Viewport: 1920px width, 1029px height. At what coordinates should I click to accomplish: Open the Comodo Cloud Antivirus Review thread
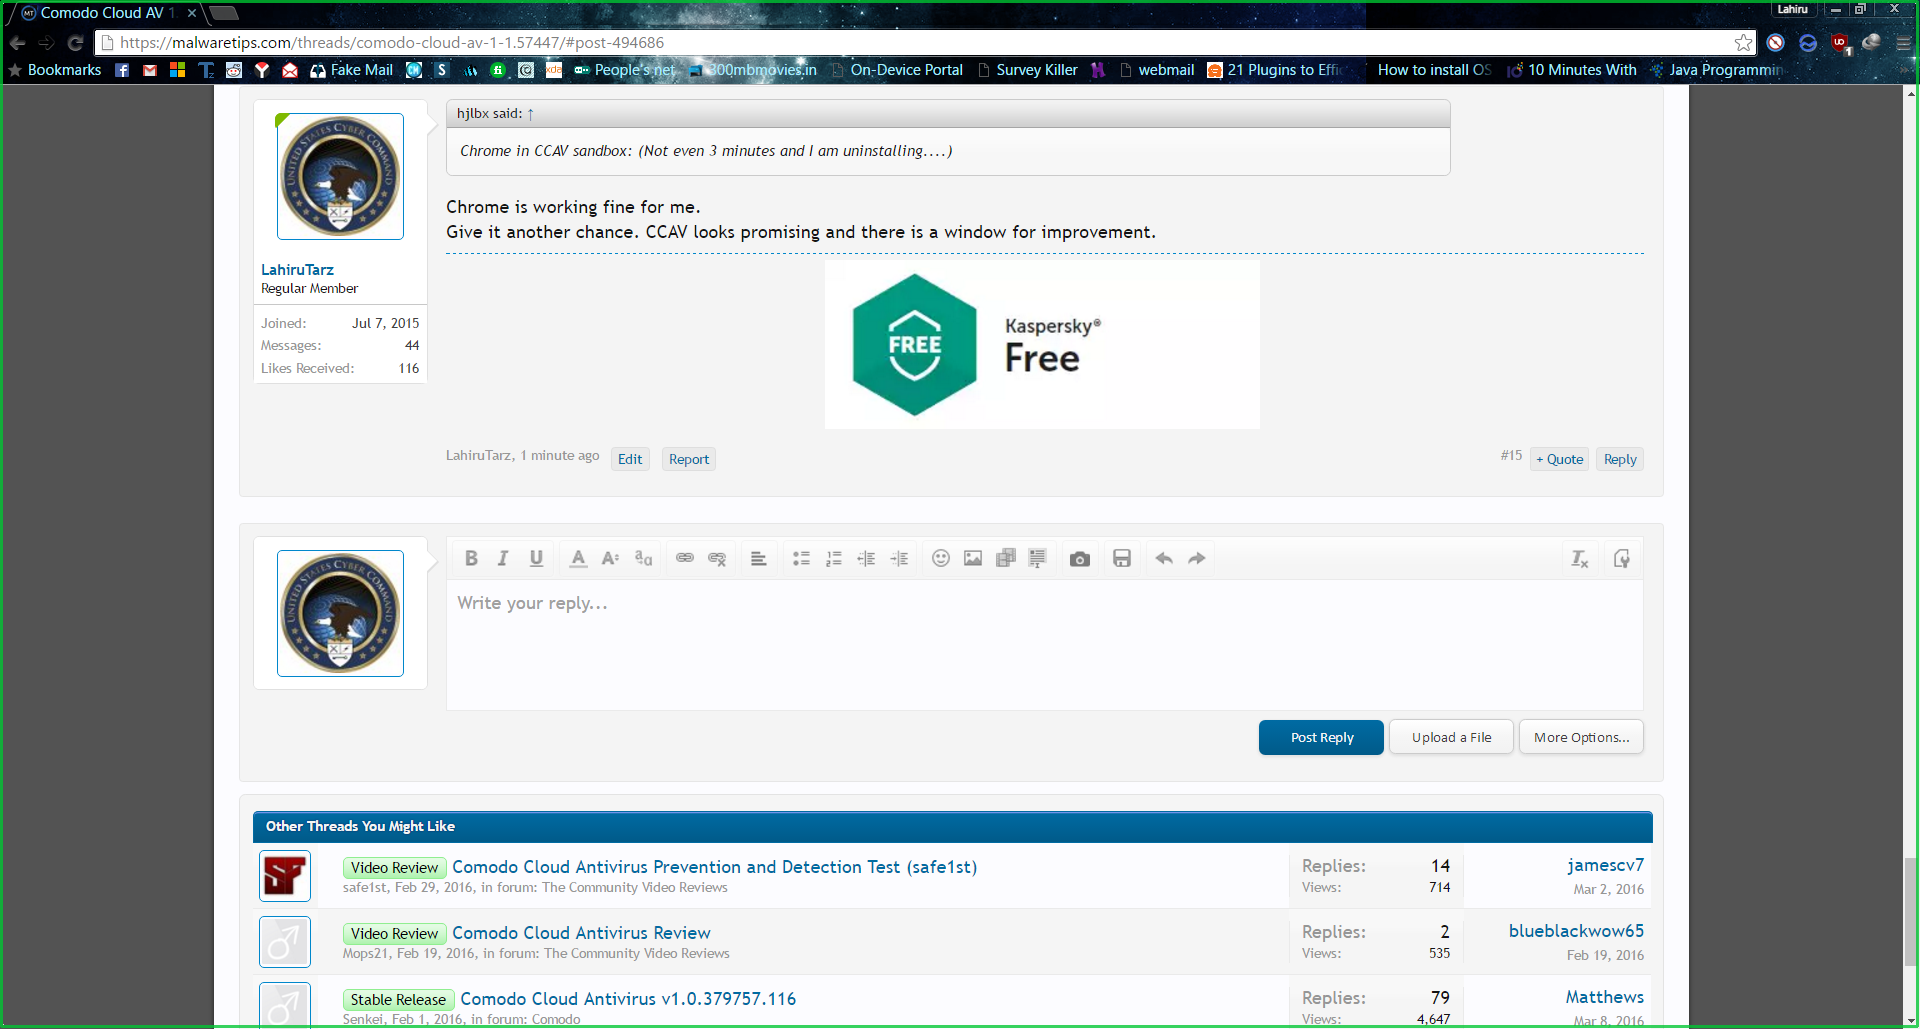[x=581, y=933]
